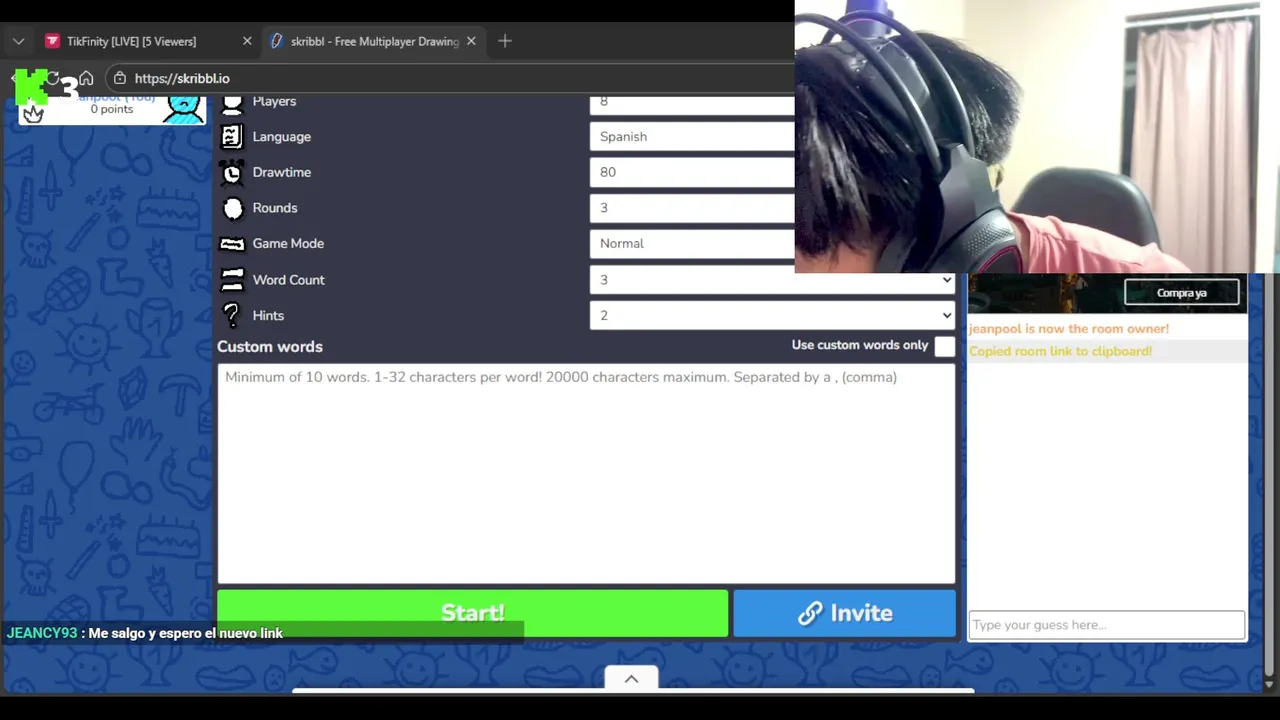Click the Invite button
The height and width of the screenshot is (720, 1280).
[x=845, y=613]
